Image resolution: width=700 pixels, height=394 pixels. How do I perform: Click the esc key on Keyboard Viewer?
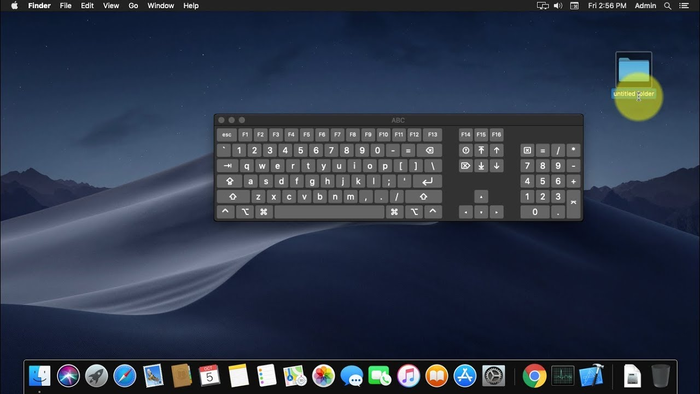(x=227, y=135)
